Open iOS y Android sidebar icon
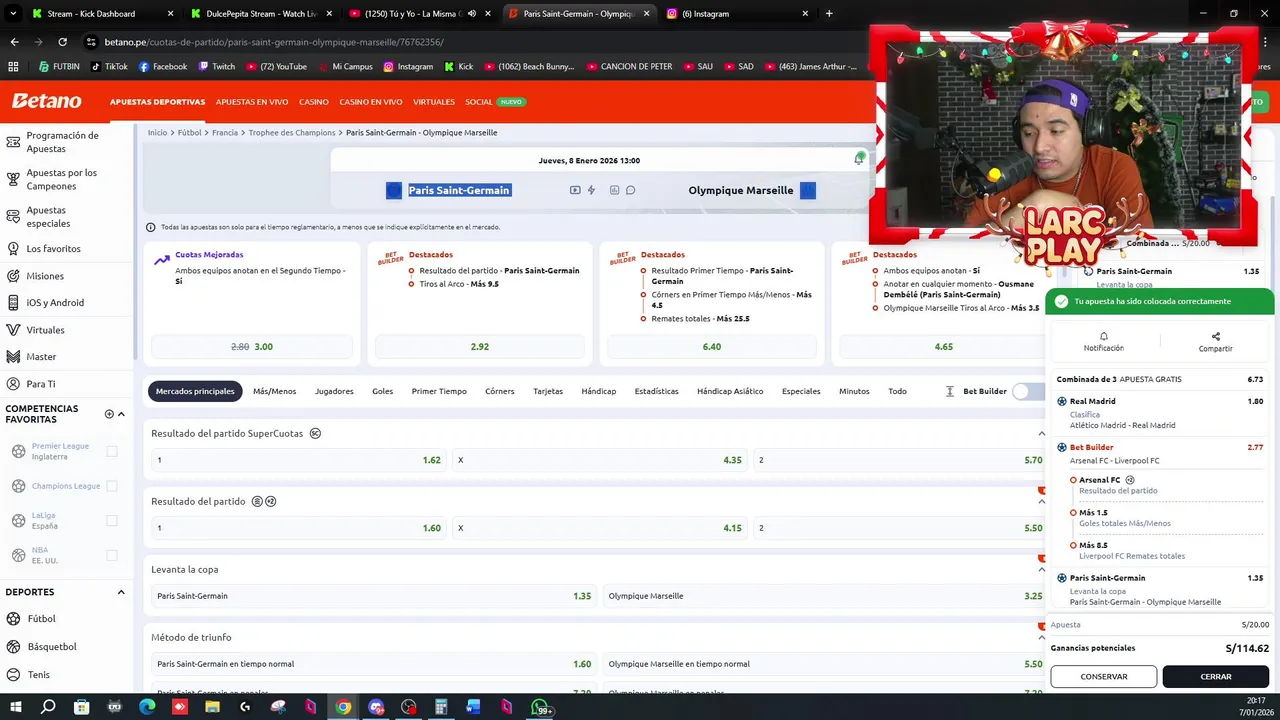The image size is (1280, 720). (x=13, y=302)
